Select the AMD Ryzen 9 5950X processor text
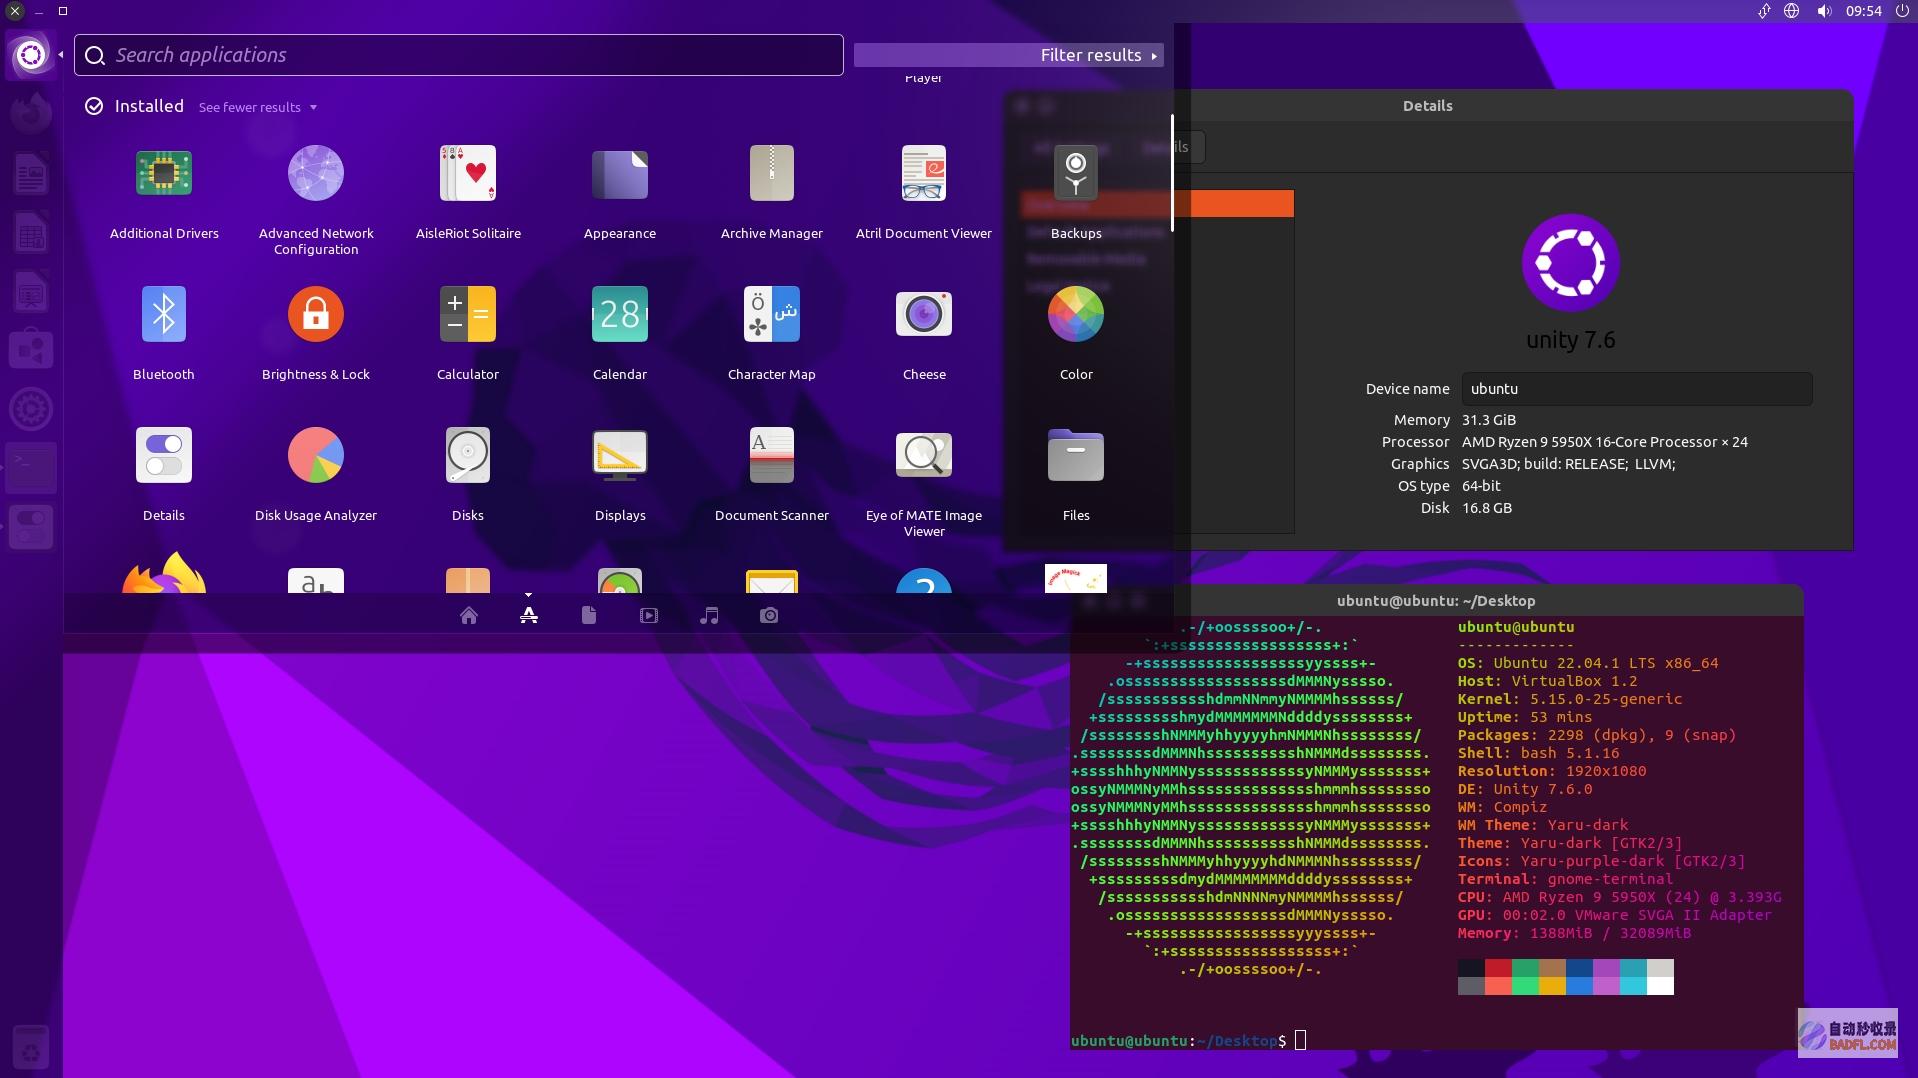Viewport: 1918px width, 1078px height. point(1605,442)
